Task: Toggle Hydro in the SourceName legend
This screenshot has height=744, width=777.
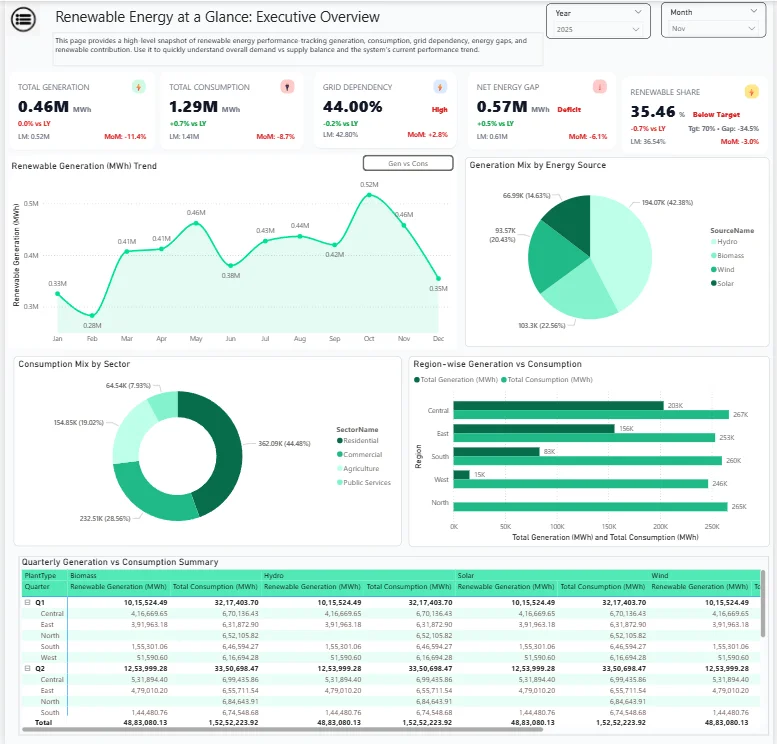Action: pos(727,241)
